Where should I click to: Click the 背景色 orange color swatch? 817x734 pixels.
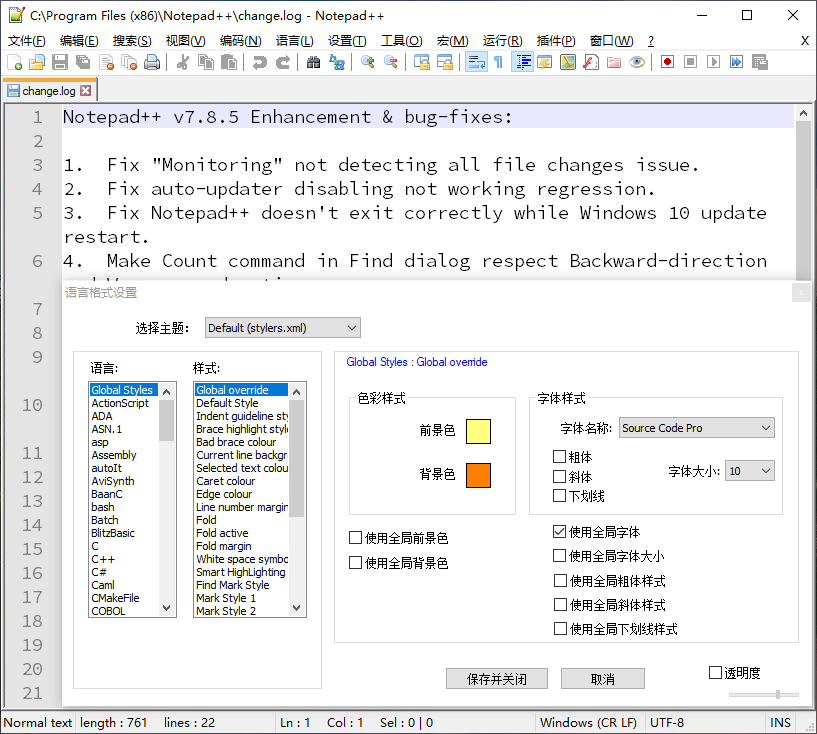[x=478, y=475]
